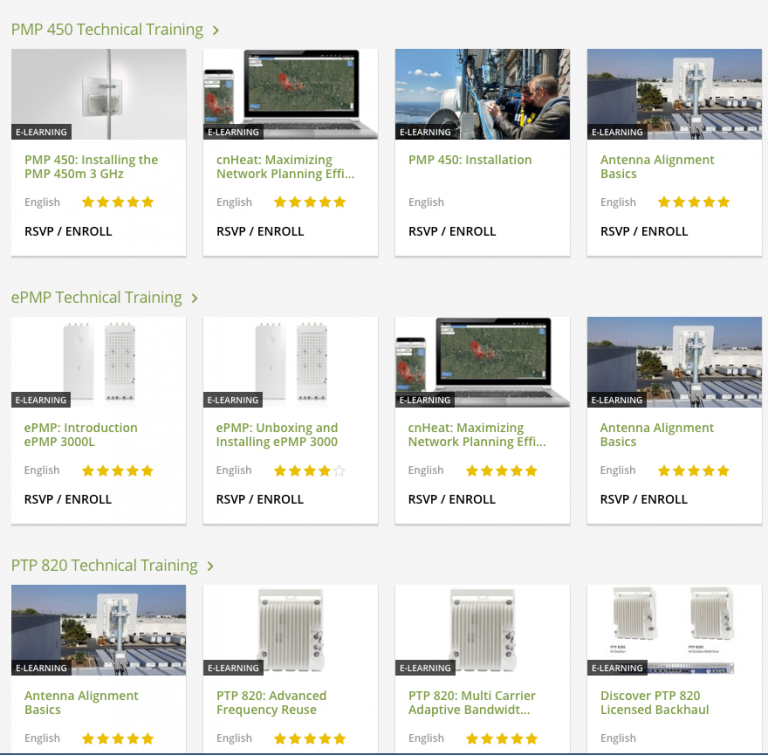The height and width of the screenshot is (755, 768).
Task: Open the PTP 820: Multi Carrier Adaptive Bandwidth title
Action: (472, 703)
